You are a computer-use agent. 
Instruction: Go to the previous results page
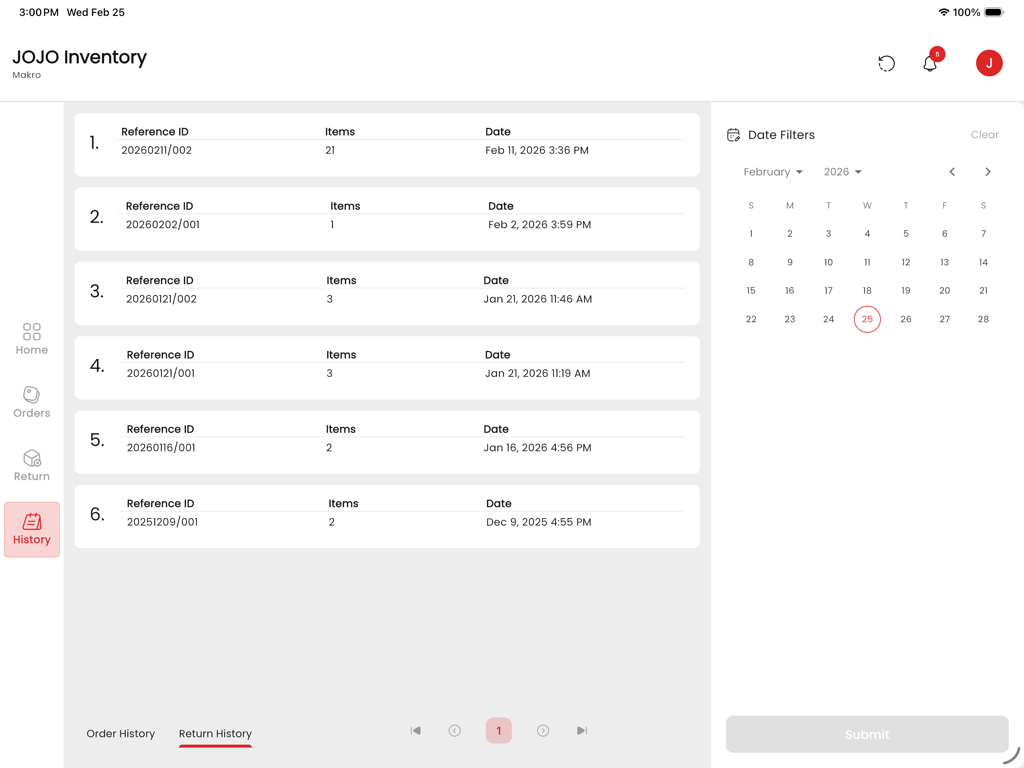[455, 731]
